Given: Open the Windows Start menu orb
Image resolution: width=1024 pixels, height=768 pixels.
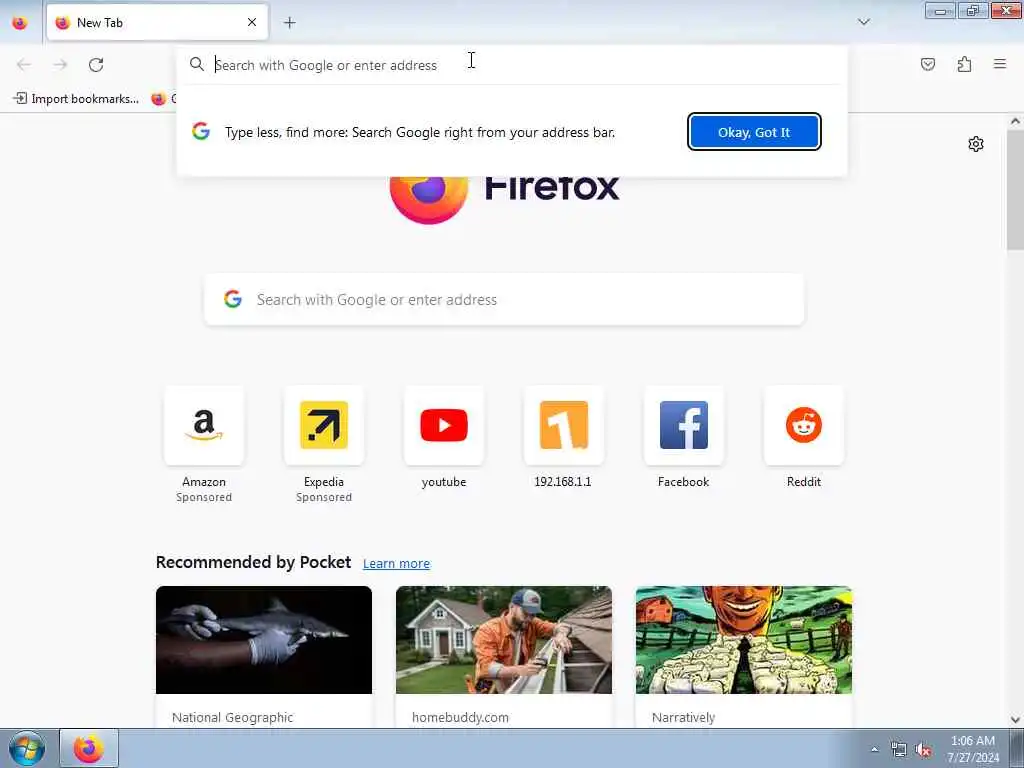Looking at the screenshot, I should click(27, 748).
